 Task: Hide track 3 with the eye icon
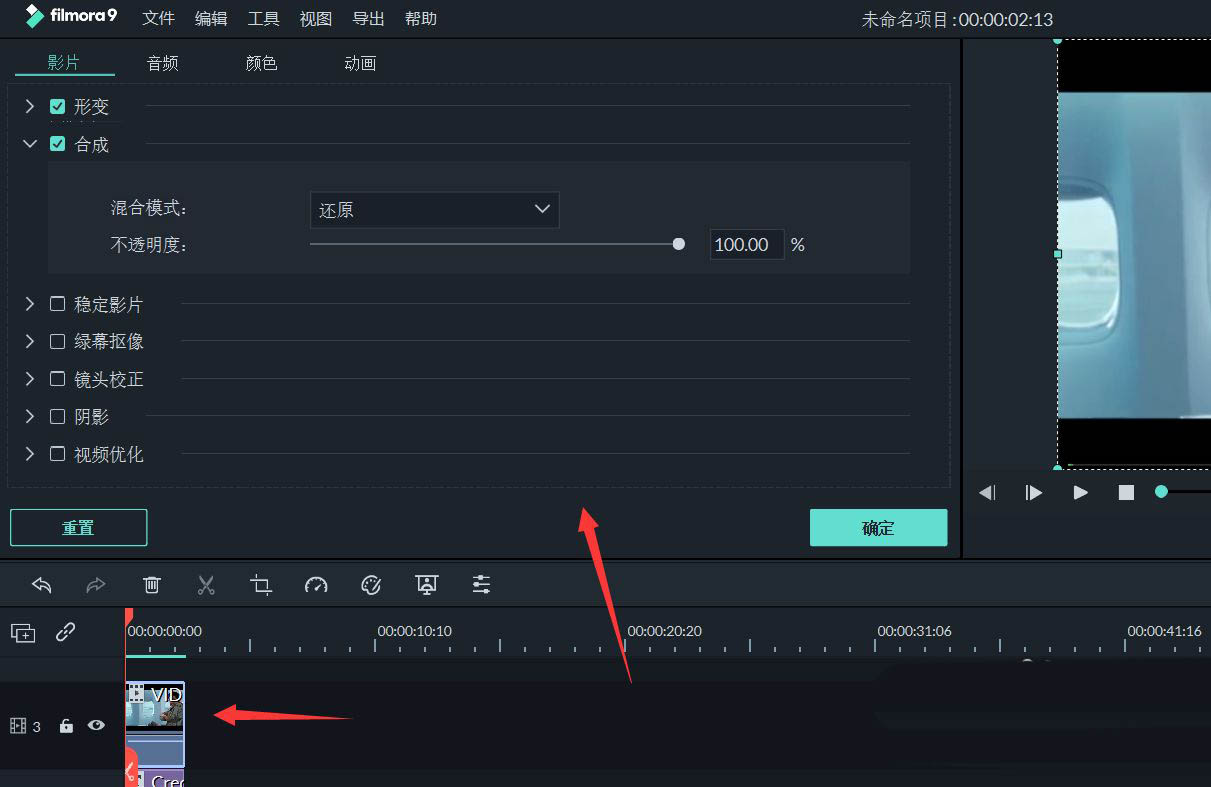pos(96,726)
